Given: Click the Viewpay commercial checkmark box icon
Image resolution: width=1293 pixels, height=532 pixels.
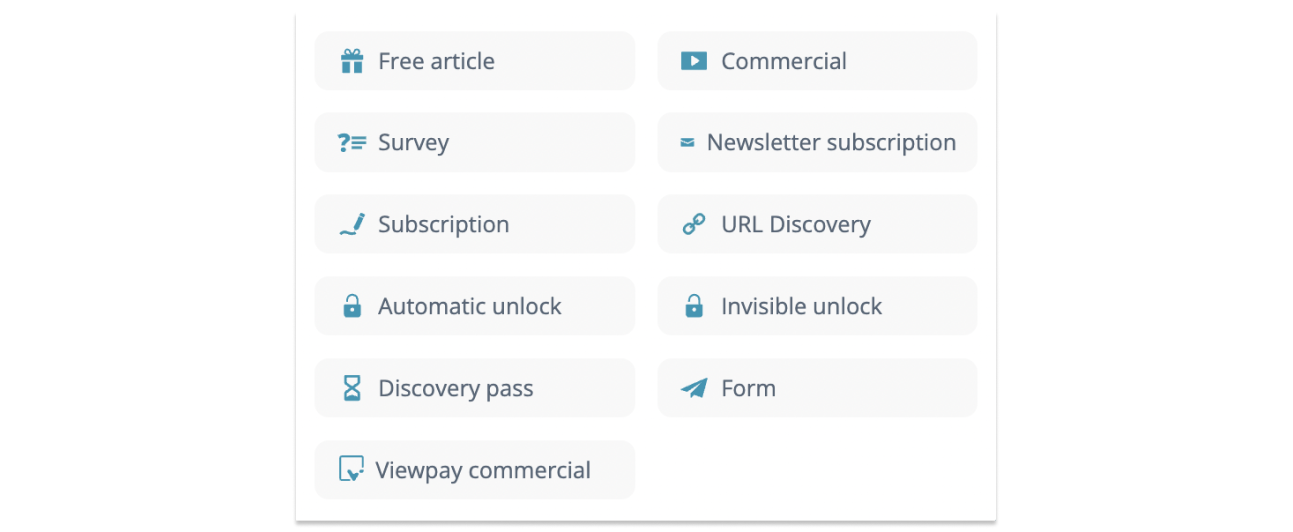Looking at the screenshot, I should click(x=351, y=469).
